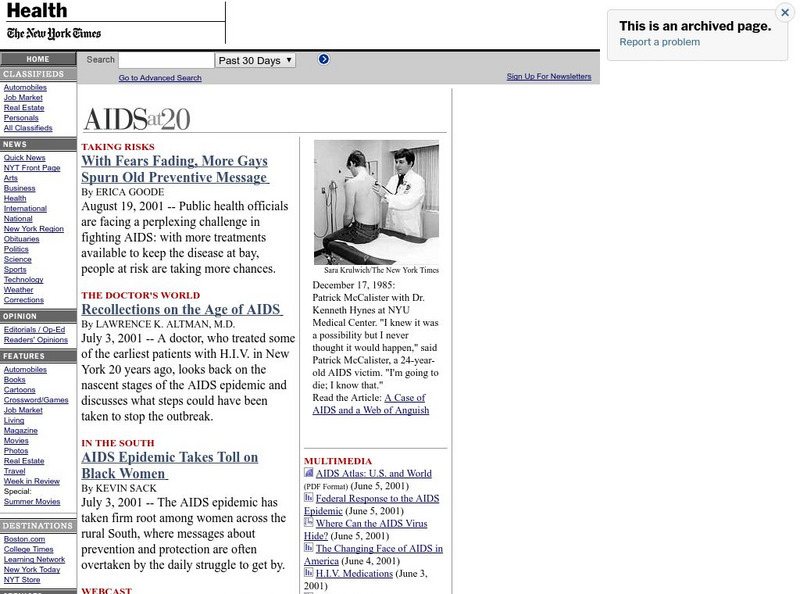Open Arts section link
Screen dimensions: 800x594
coord(11,178)
